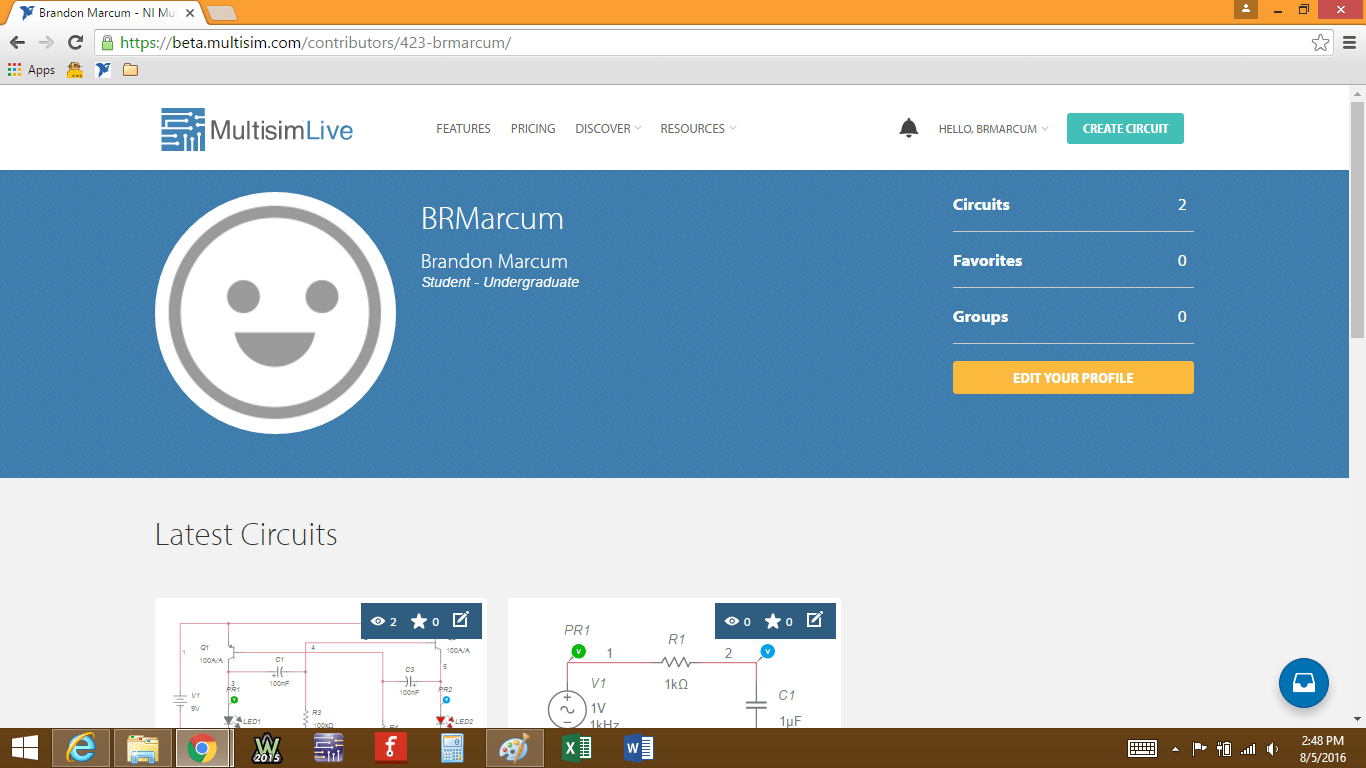Open the Multisim bookmark in bookmarks bar
Image resolution: width=1366 pixels, height=768 pixels.
(x=102, y=70)
